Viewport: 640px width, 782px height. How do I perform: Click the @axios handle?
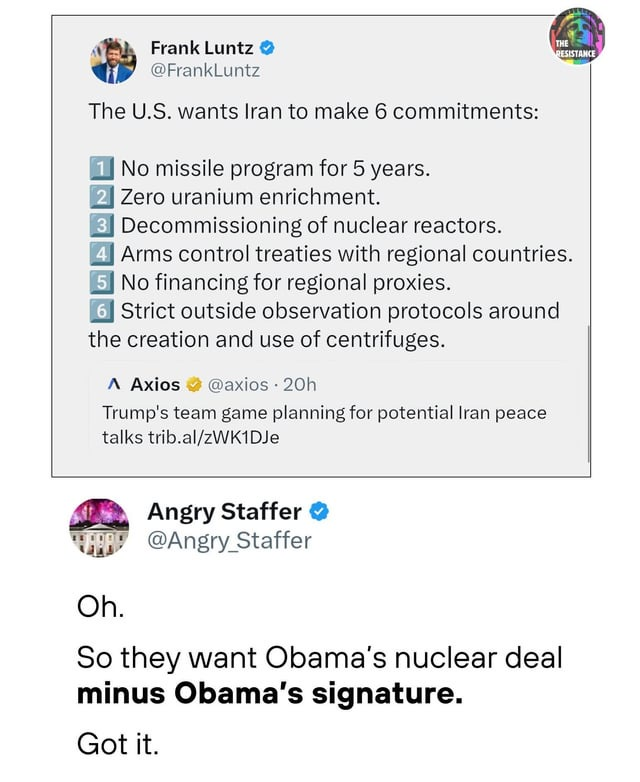pyautogui.click(x=238, y=384)
